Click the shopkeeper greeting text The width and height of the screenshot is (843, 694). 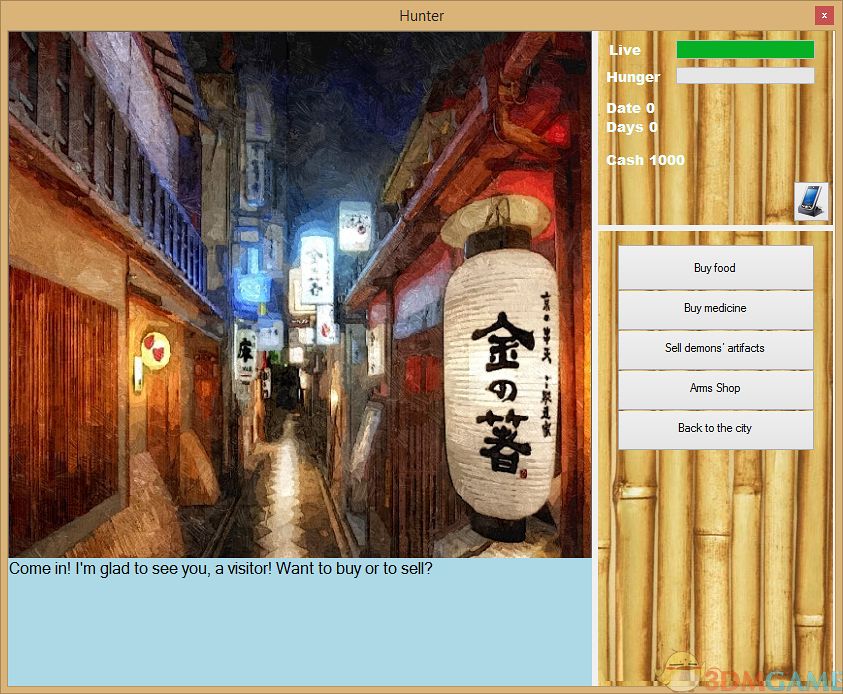point(221,569)
